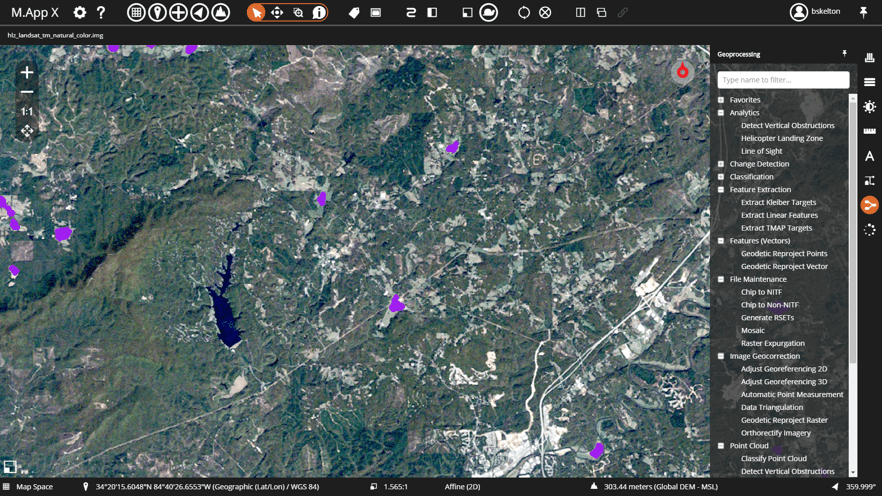The image size is (882, 496).
Task: Select the pan move tool
Action: click(x=277, y=12)
